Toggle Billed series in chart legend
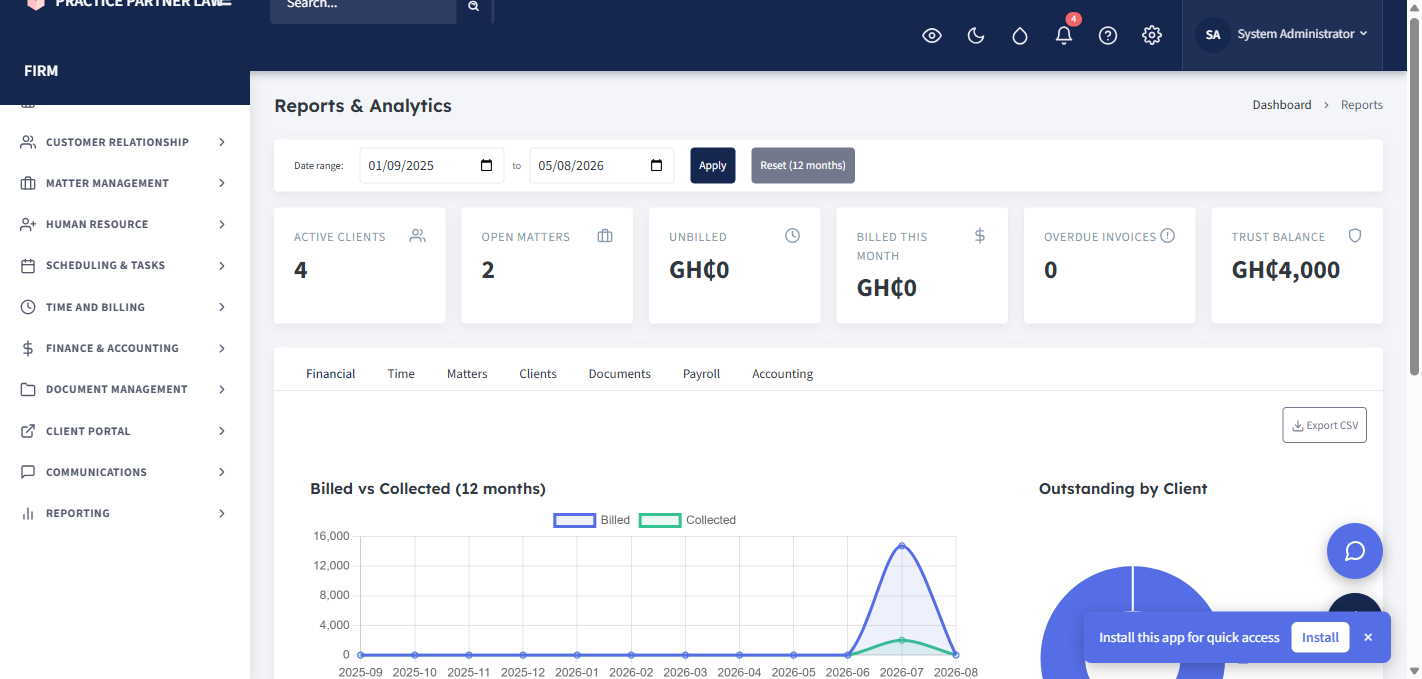Screen dimensions: 1422x679 coord(592,520)
